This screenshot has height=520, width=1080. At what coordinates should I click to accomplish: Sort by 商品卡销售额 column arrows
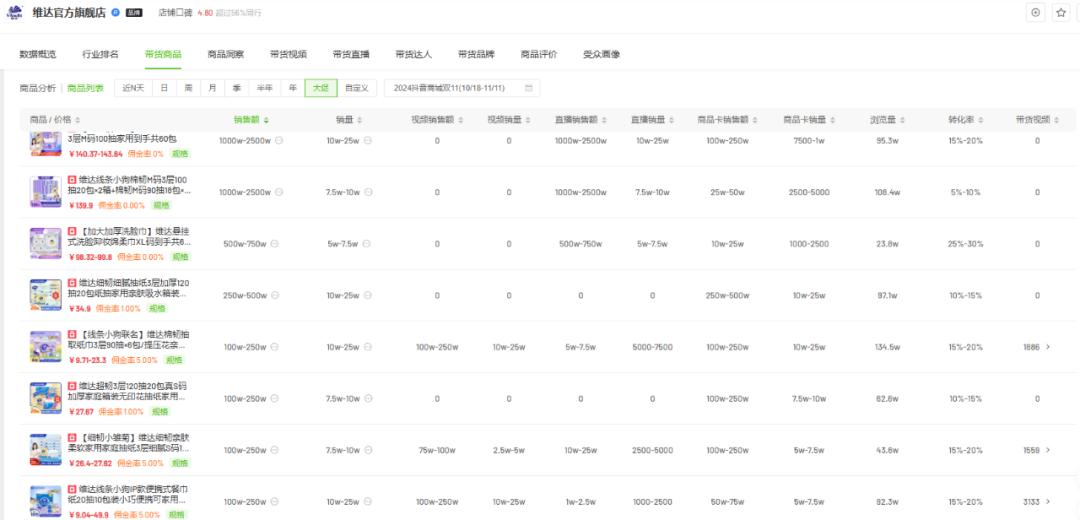click(x=756, y=120)
